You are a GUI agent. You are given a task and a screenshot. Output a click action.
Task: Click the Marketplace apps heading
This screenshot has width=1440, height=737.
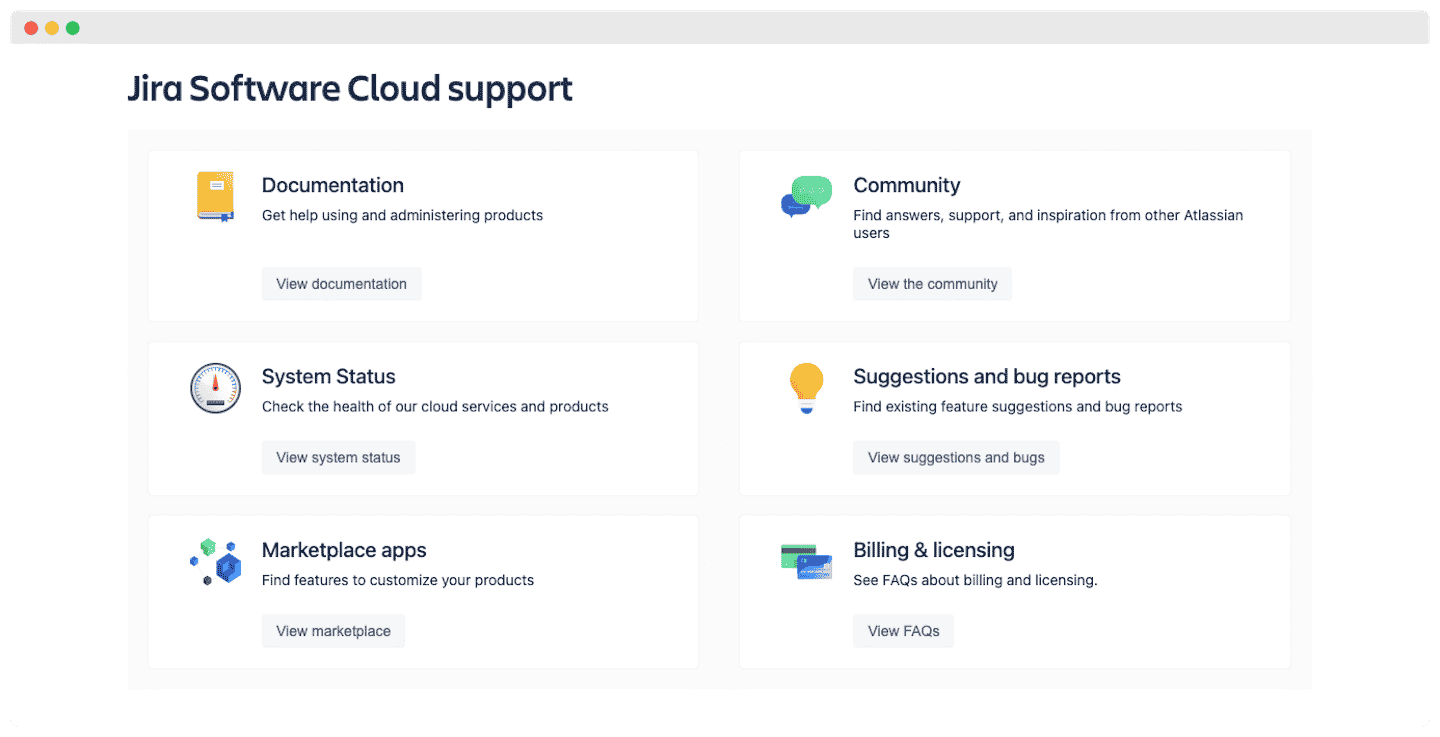344,550
